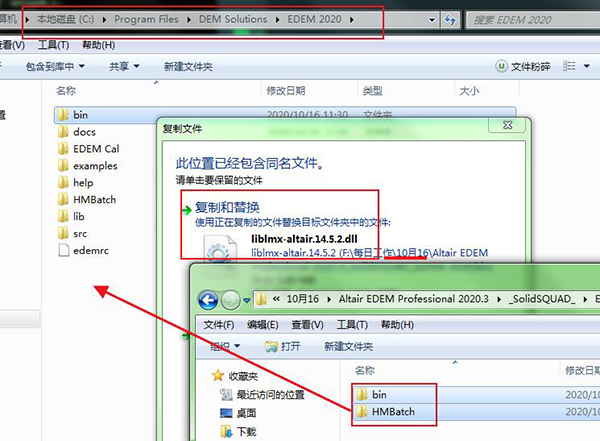Click the liblmx-altair.14.5.2.dll file icon

tap(220, 249)
